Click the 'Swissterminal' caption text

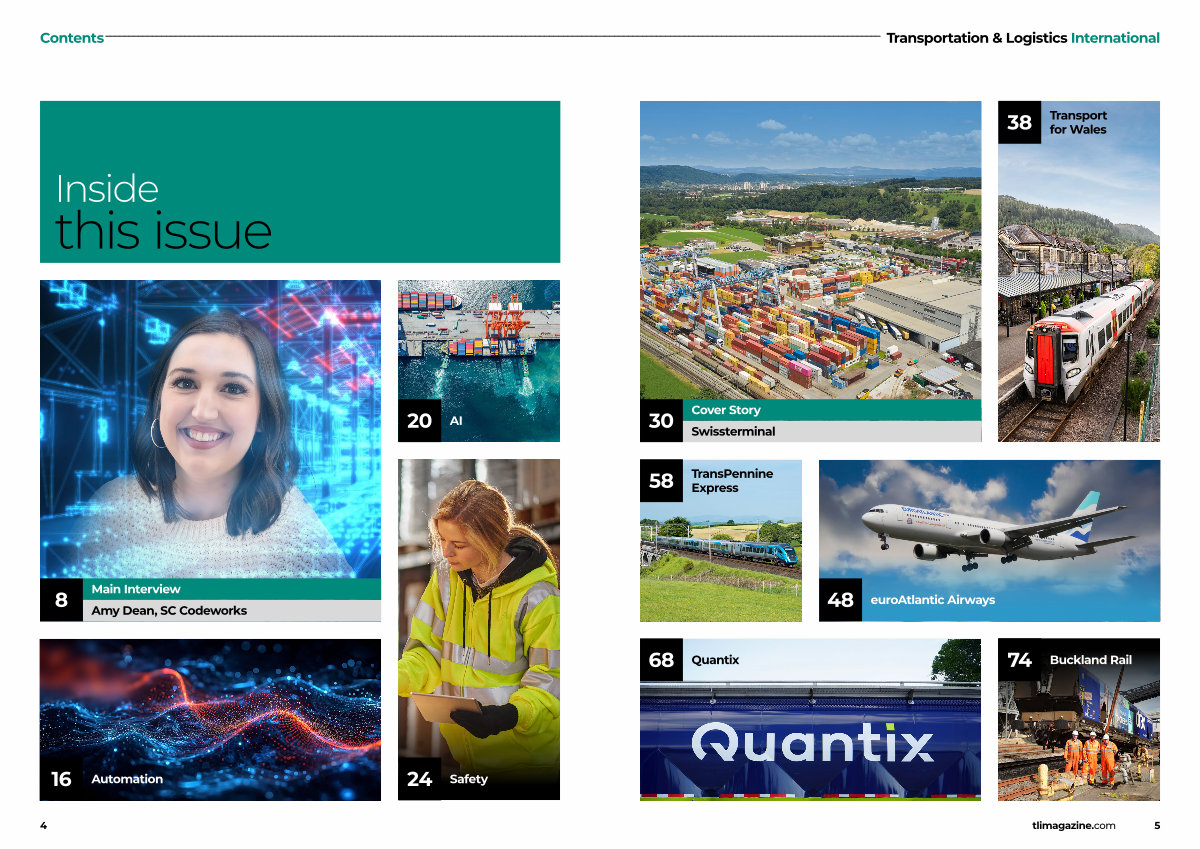(733, 432)
